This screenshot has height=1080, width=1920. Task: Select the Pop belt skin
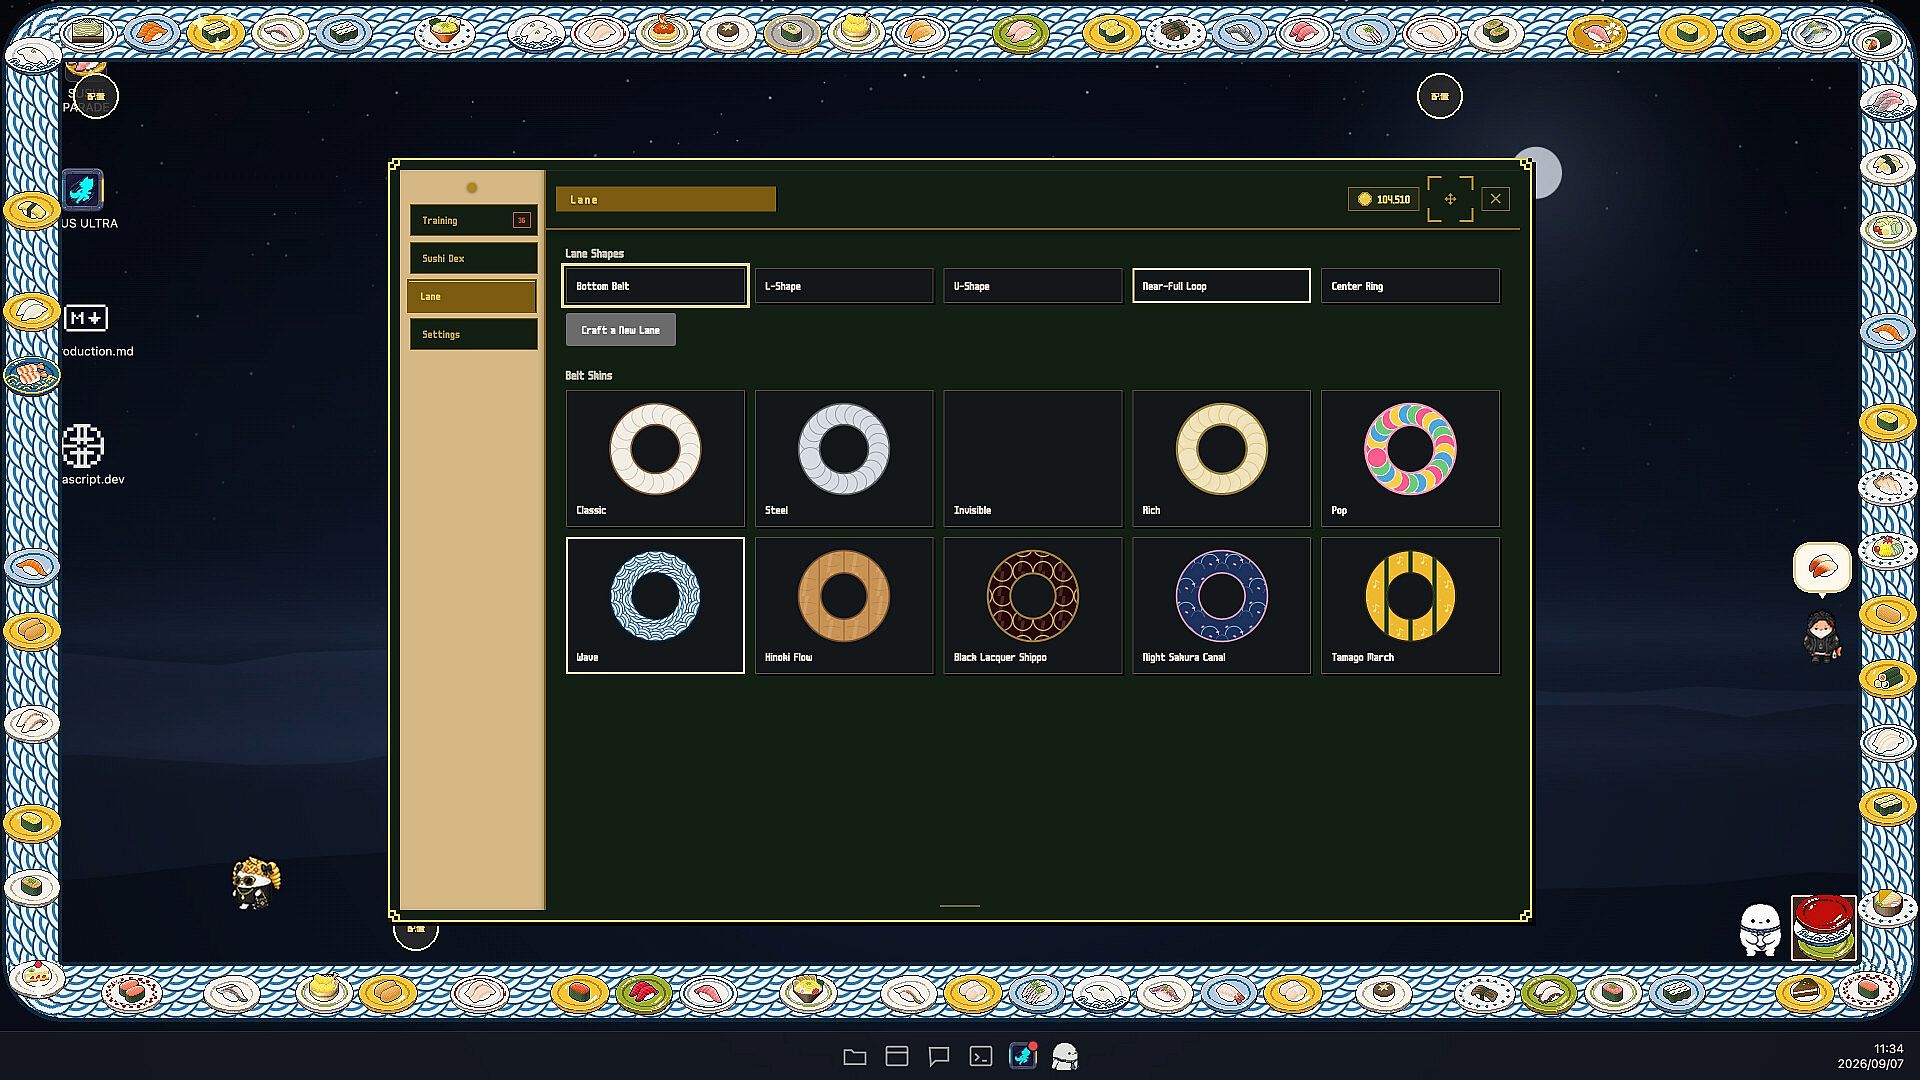[1410, 458]
